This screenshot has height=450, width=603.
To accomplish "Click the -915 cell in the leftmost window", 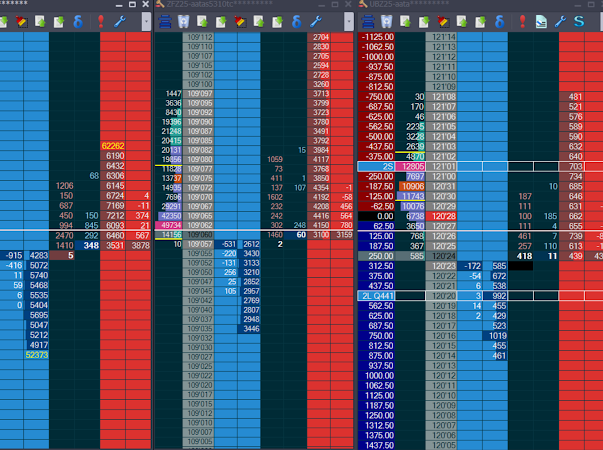I will pos(12,255).
